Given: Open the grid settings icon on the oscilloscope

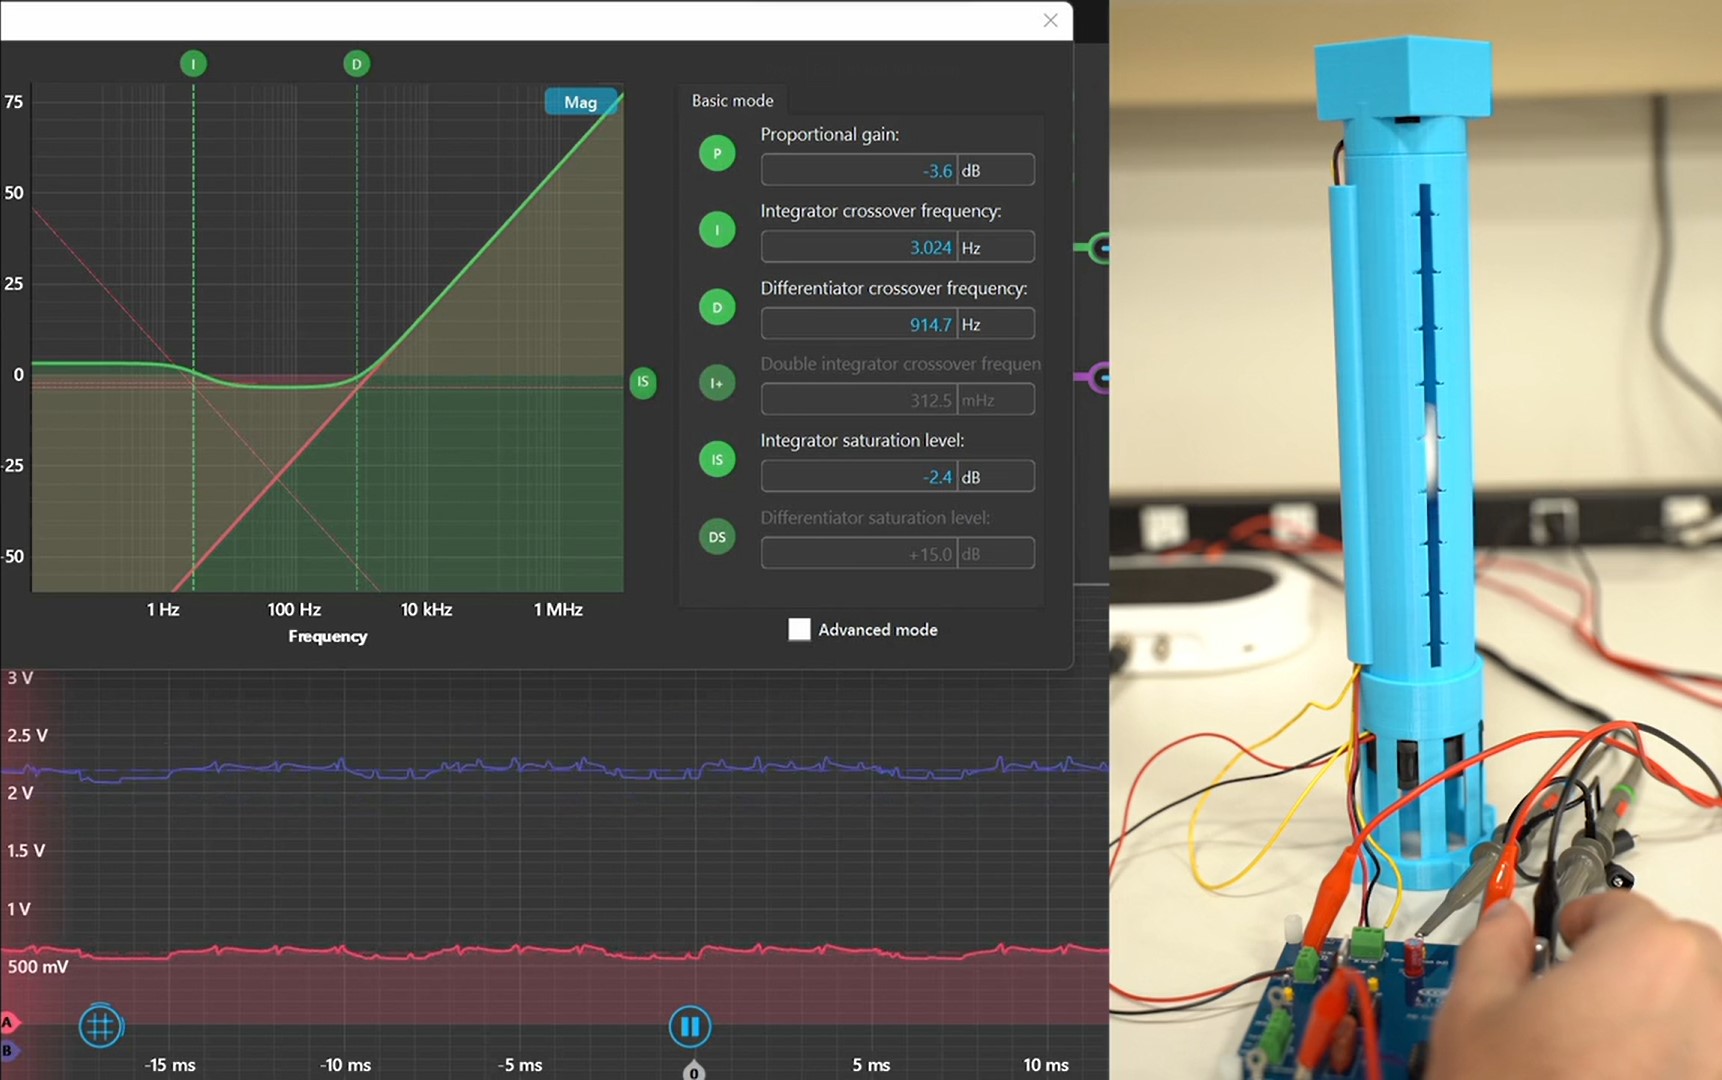Looking at the screenshot, I should click(x=100, y=1025).
